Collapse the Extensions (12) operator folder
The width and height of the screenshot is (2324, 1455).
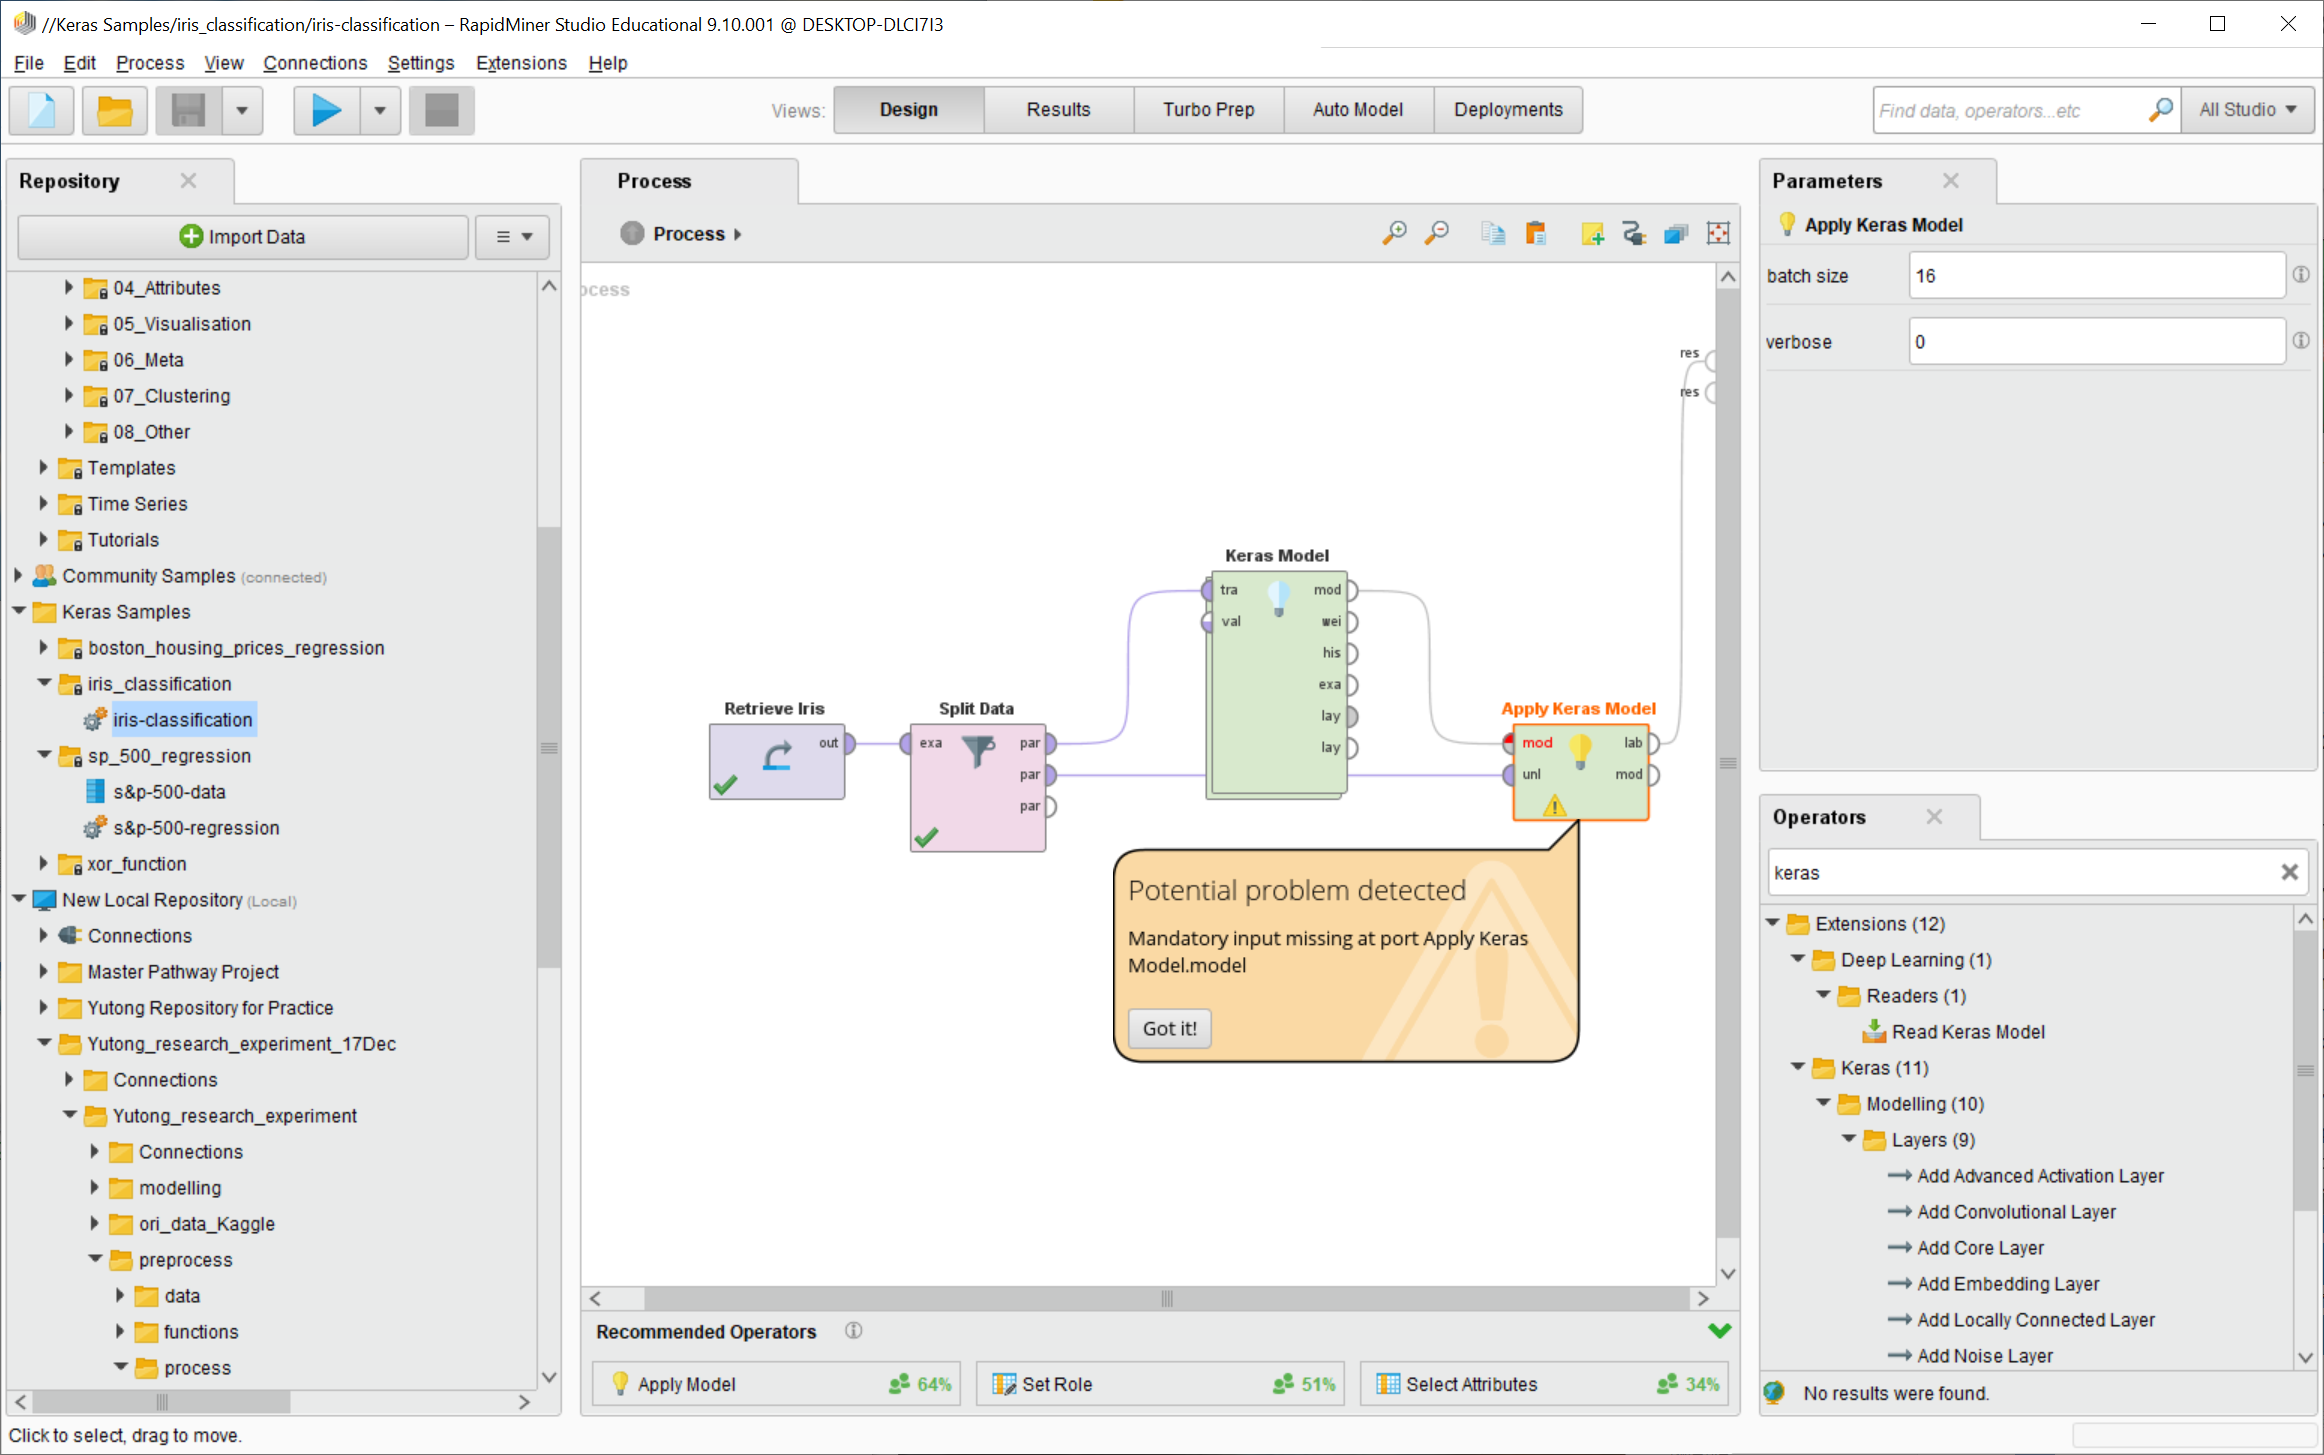[1773, 923]
